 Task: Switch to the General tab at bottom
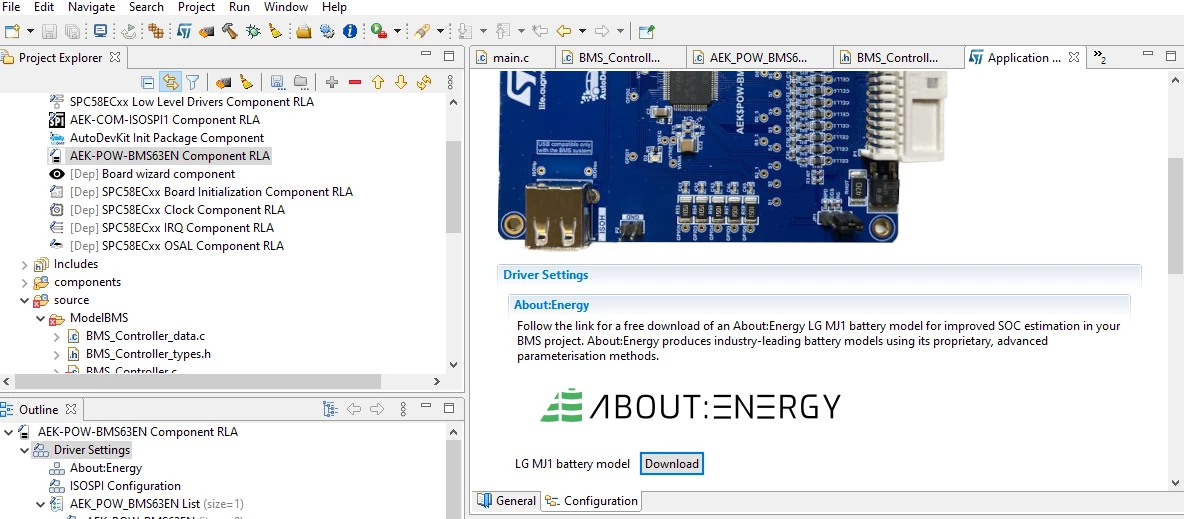tap(507, 500)
